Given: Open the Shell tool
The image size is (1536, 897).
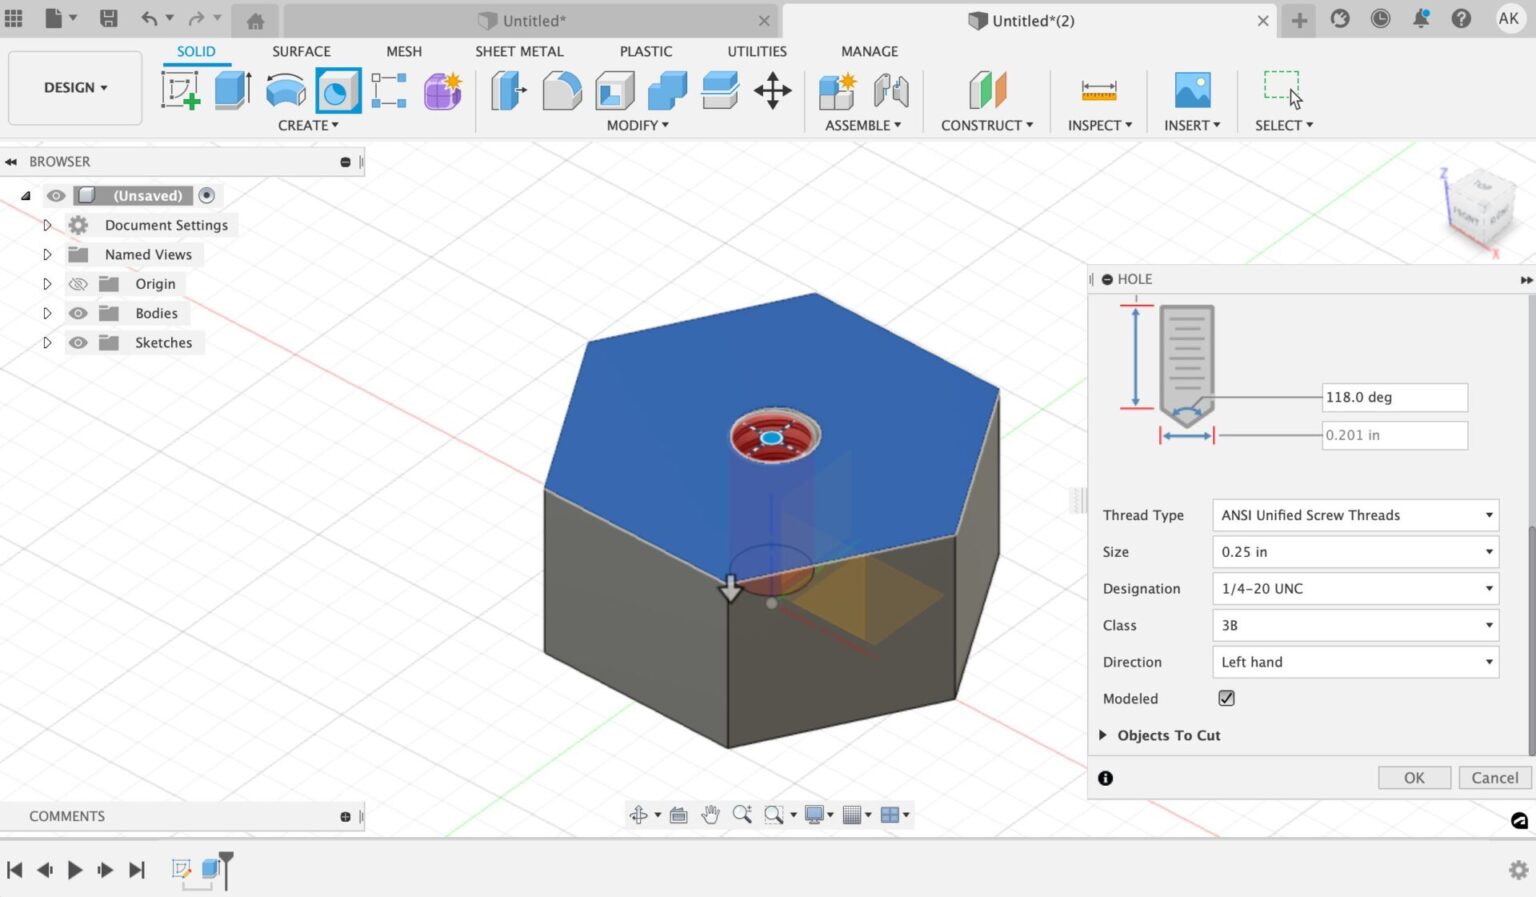Looking at the screenshot, I should [613, 90].
